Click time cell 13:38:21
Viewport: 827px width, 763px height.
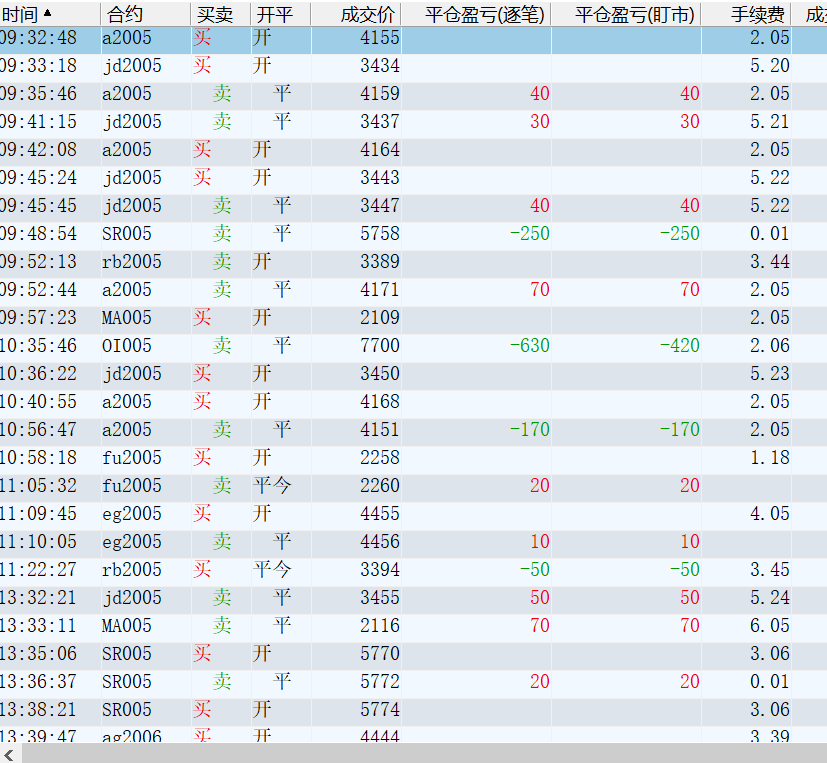point(39,709)
